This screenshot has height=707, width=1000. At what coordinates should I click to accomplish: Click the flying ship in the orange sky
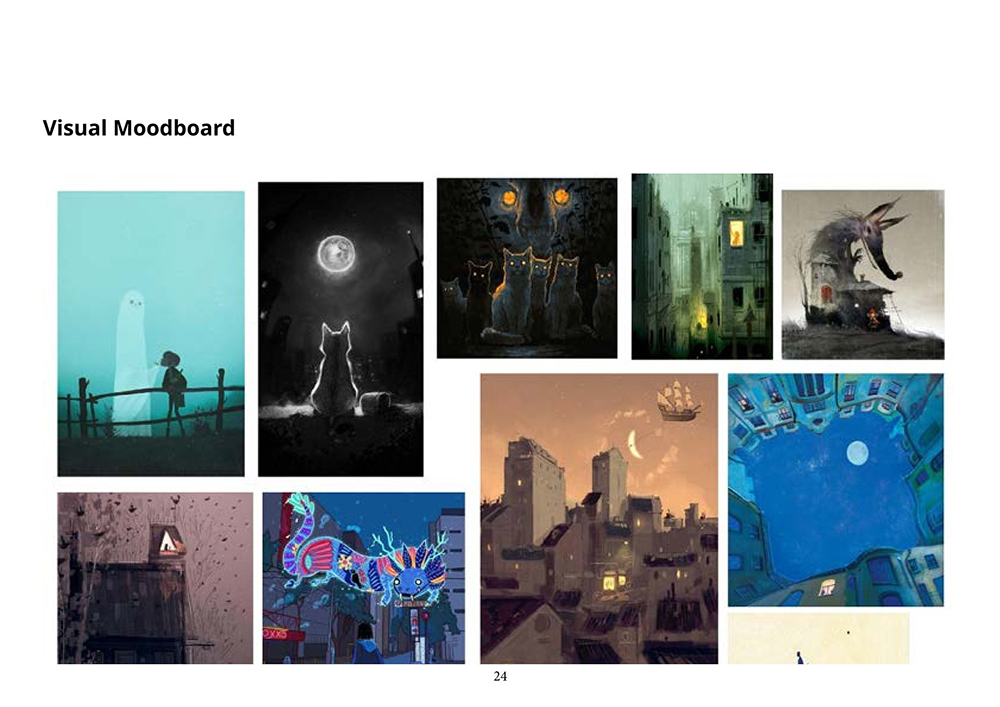pos(678,400)
